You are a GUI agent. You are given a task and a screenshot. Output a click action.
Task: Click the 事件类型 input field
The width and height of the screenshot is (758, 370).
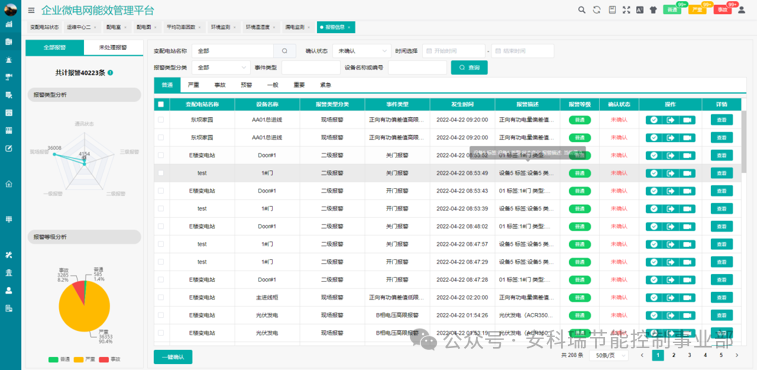tap(311, 68)
